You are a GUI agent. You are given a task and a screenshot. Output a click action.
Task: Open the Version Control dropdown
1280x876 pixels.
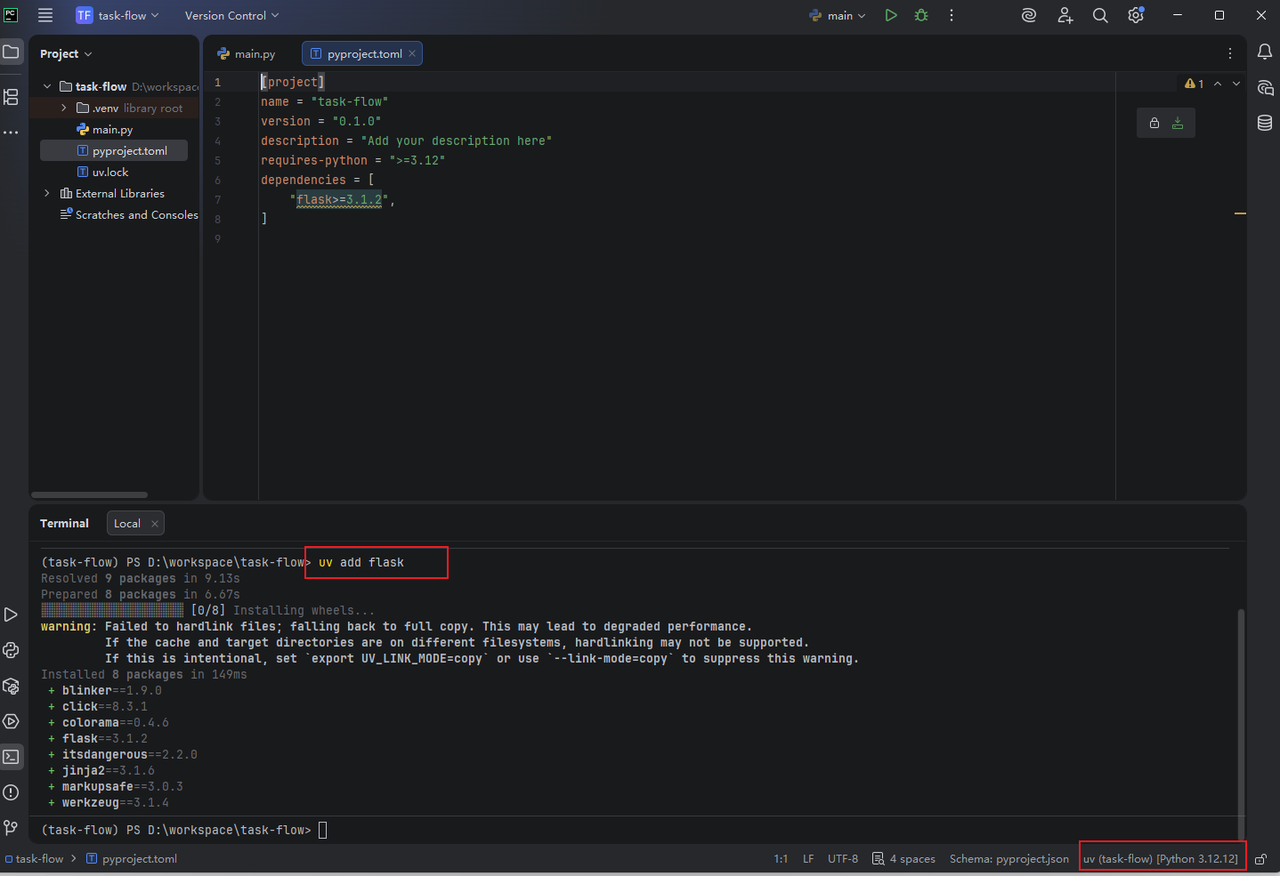[x=232, y=16]
